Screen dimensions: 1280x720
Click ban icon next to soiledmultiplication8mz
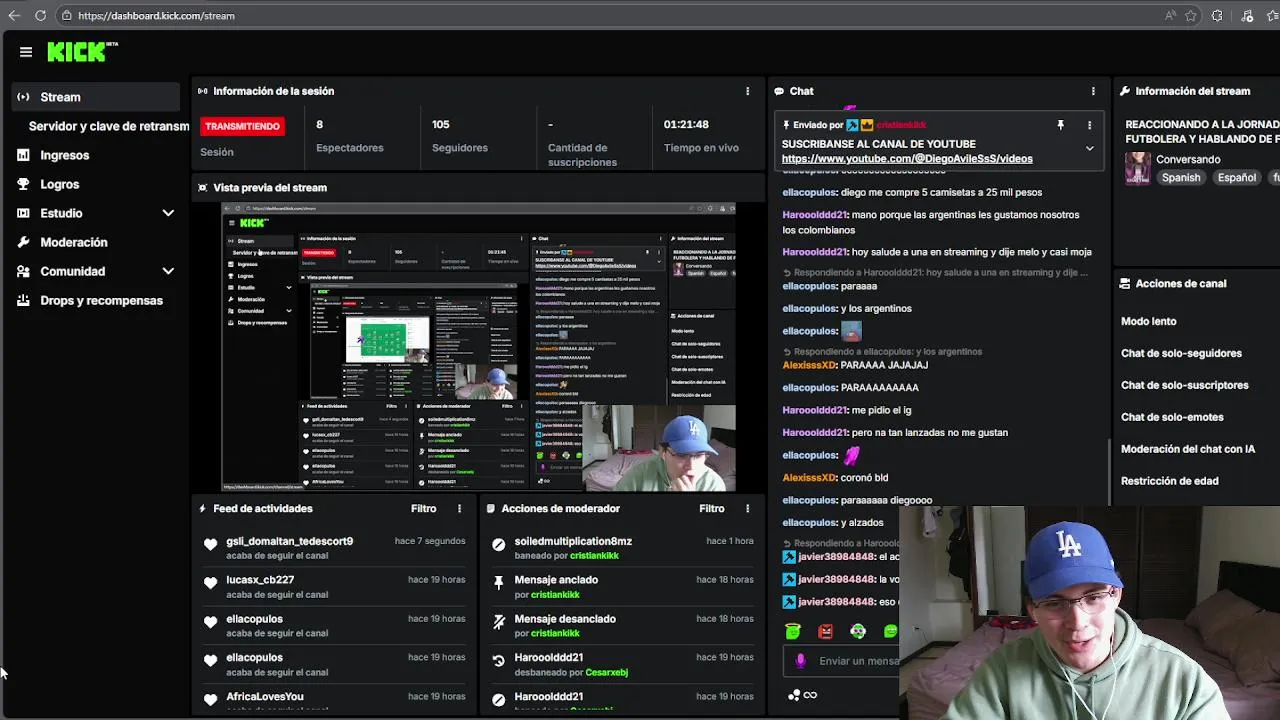(x=498, y=545)
